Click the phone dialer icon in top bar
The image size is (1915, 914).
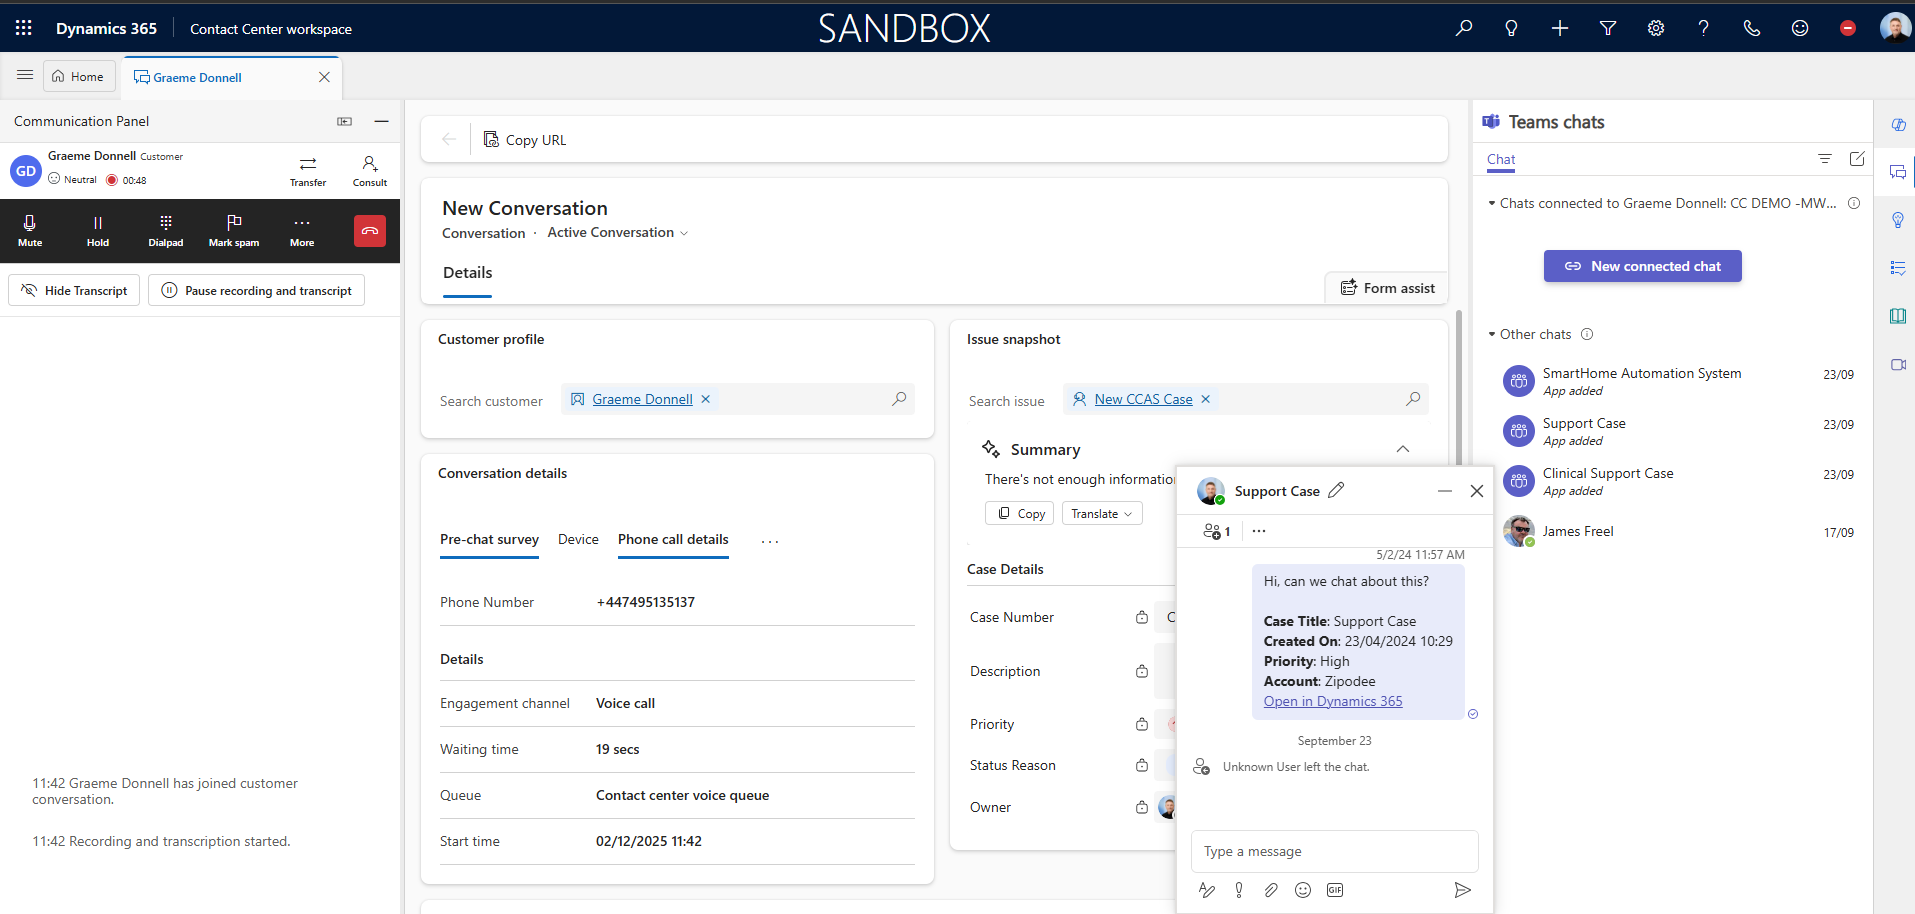1752,28
